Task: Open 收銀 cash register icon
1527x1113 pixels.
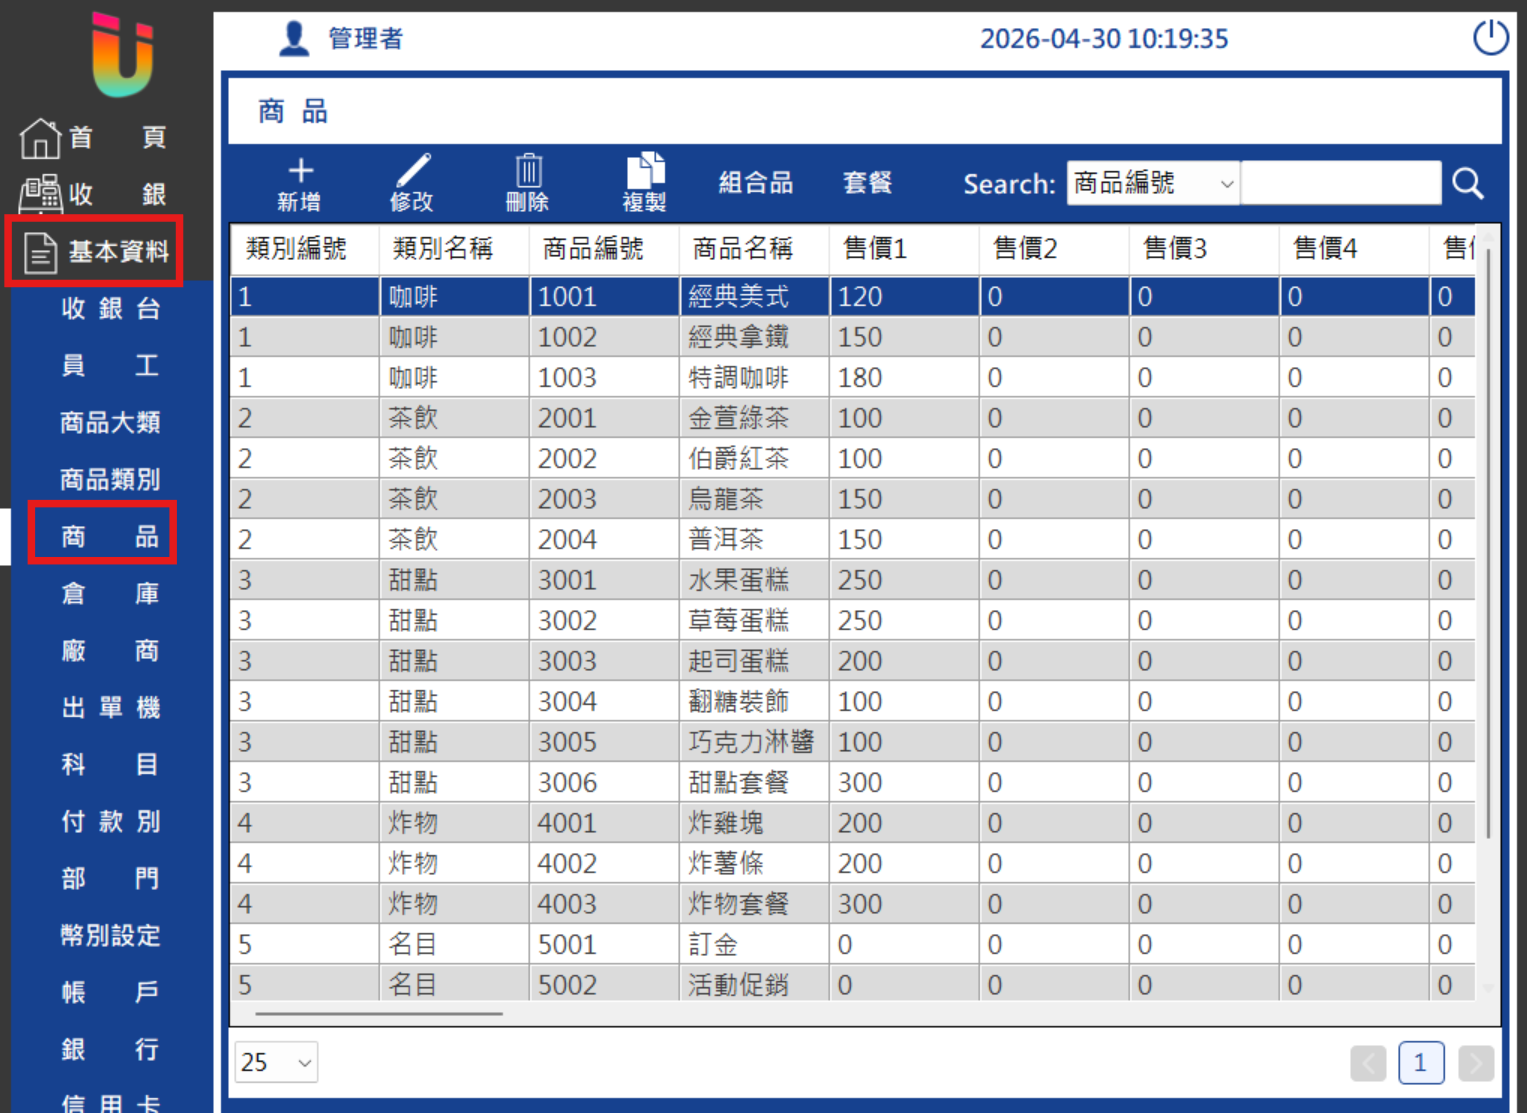Action: coord(40,194)
